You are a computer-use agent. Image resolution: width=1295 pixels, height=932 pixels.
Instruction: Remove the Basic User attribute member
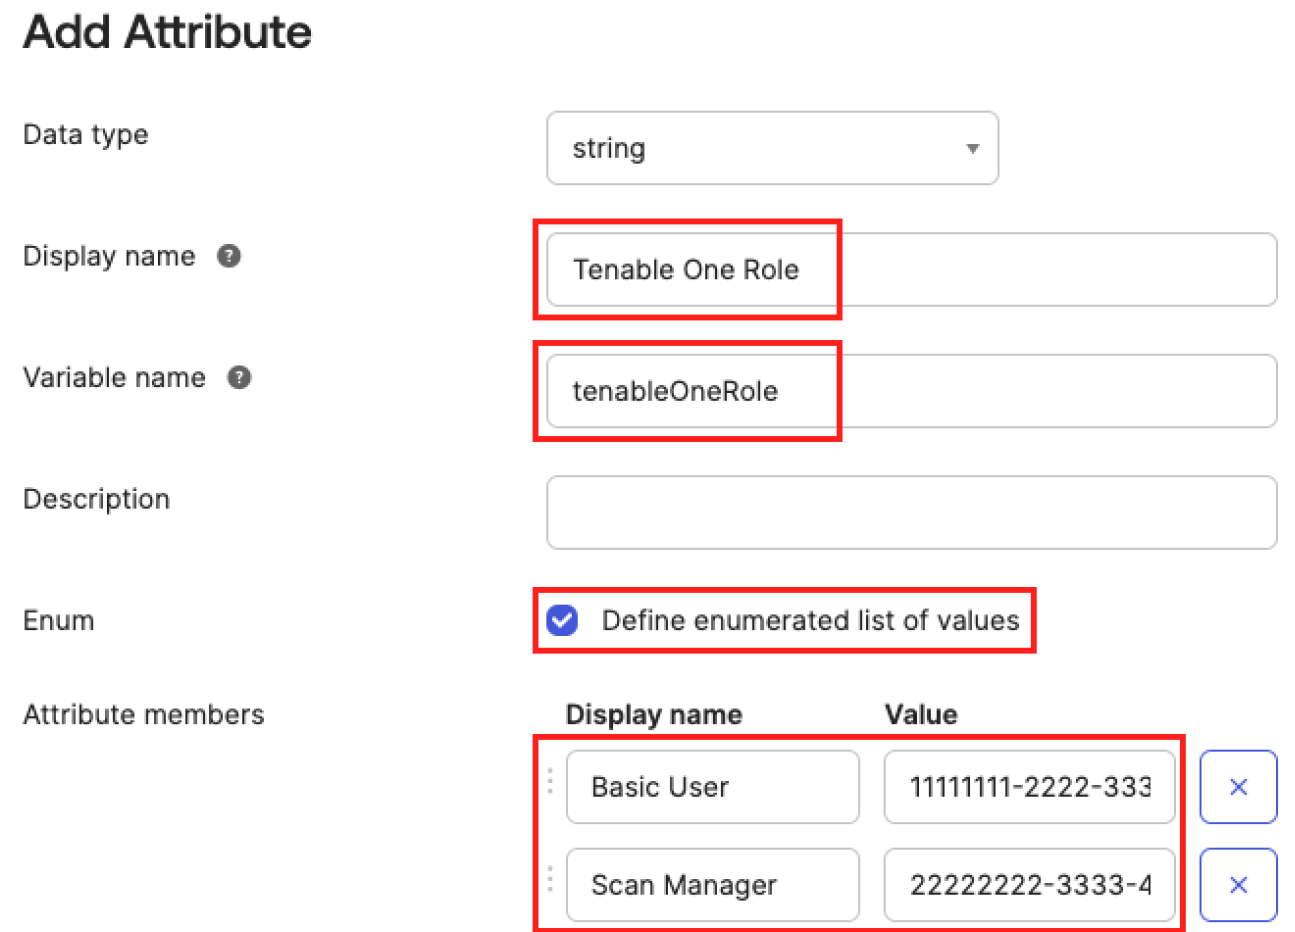pos(1237,787)
